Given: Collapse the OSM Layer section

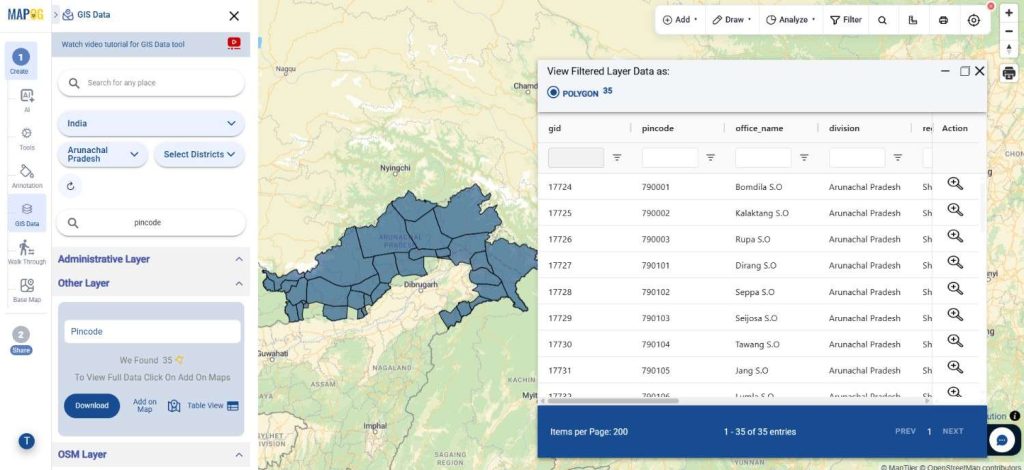Looking at the screenshot, I should point(238,455).
